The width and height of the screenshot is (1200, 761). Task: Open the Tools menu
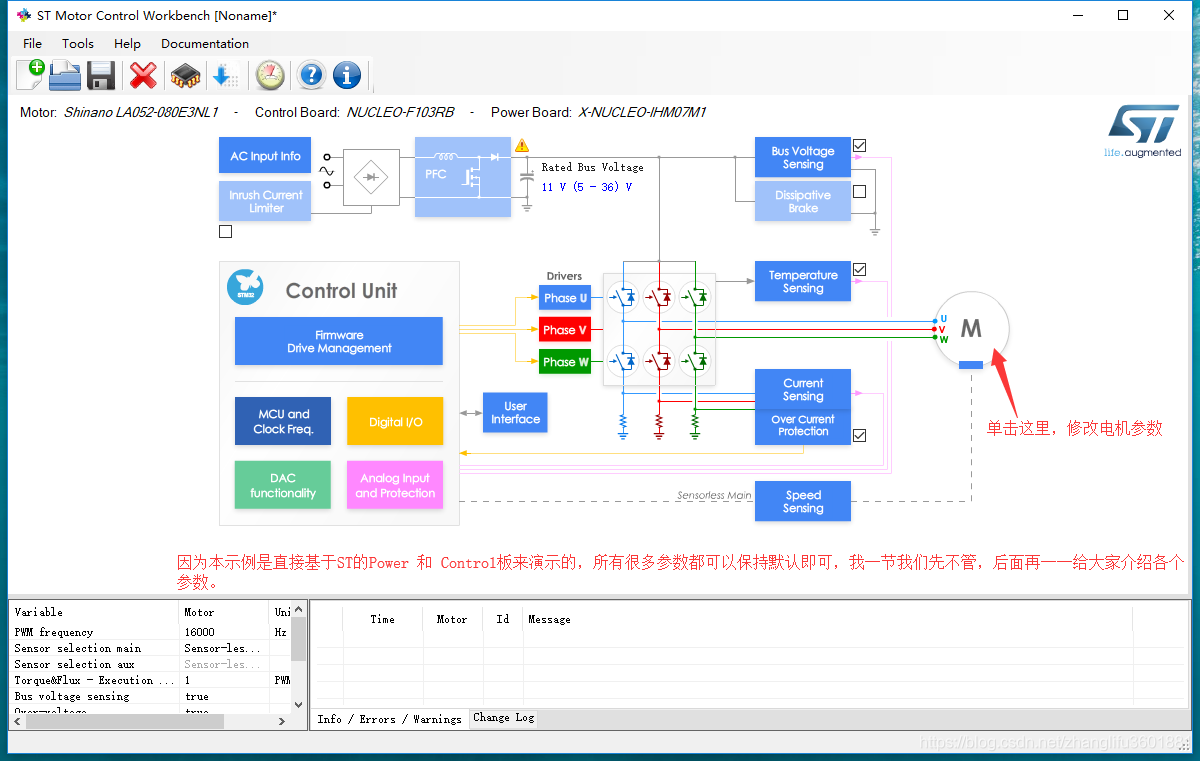[78, 43]
